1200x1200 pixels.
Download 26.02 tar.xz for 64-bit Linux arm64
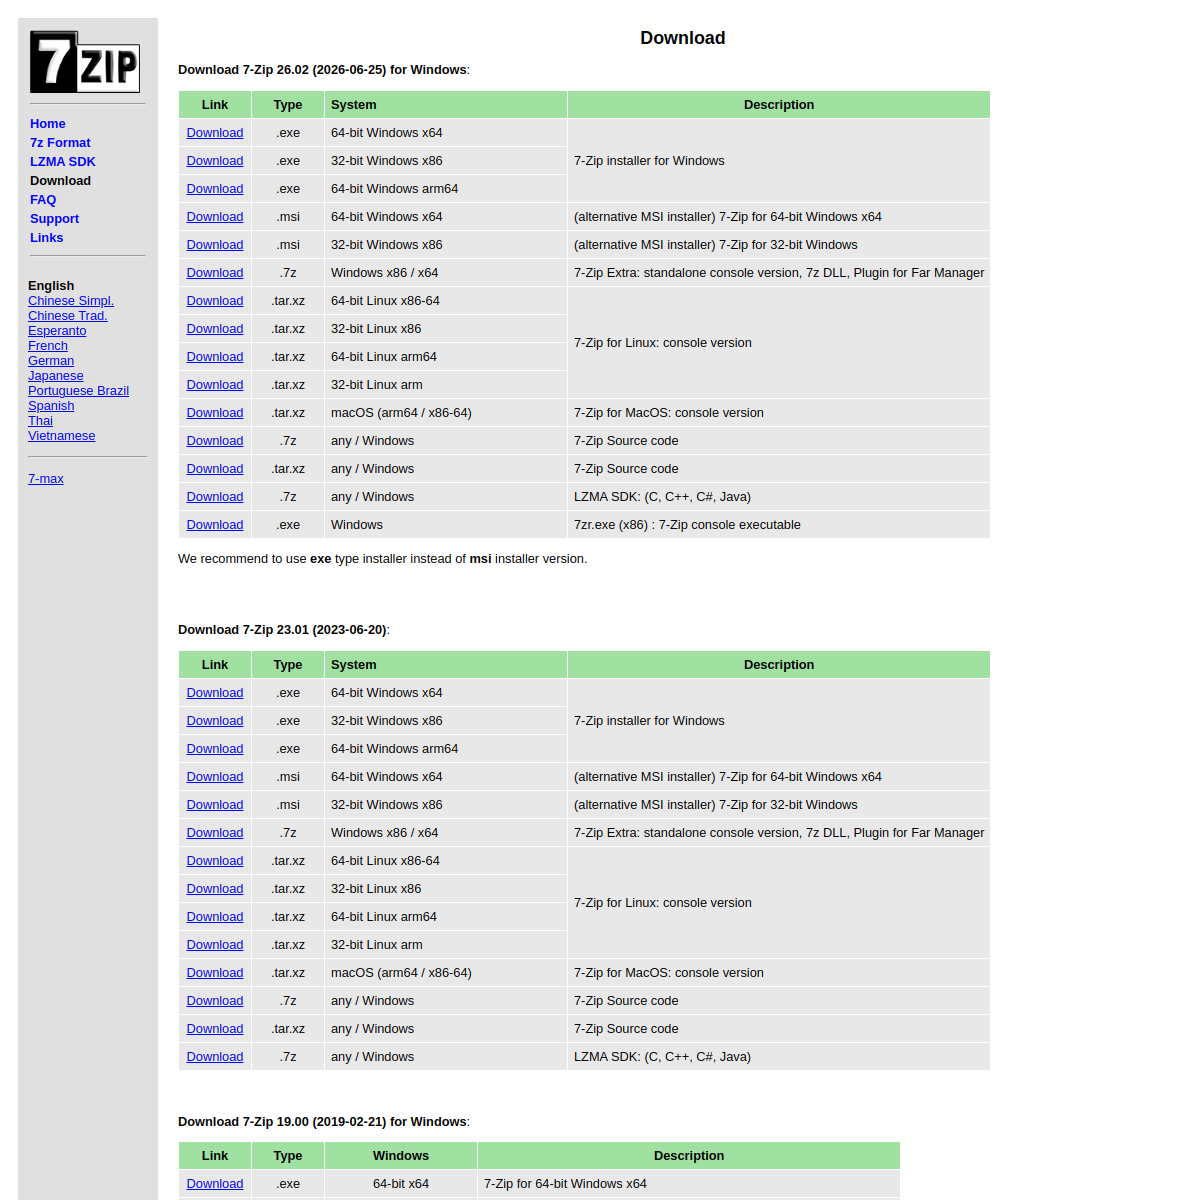[215, 357]
